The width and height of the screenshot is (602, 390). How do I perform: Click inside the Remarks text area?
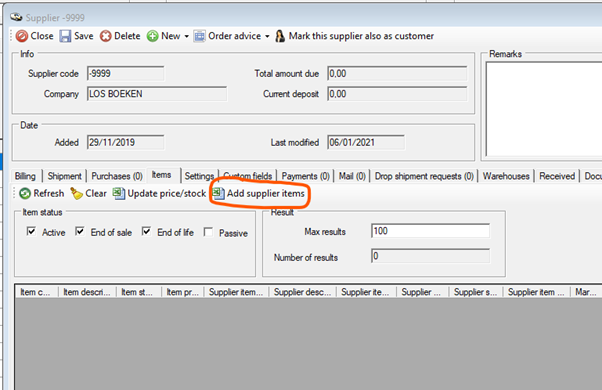[544, 109]
